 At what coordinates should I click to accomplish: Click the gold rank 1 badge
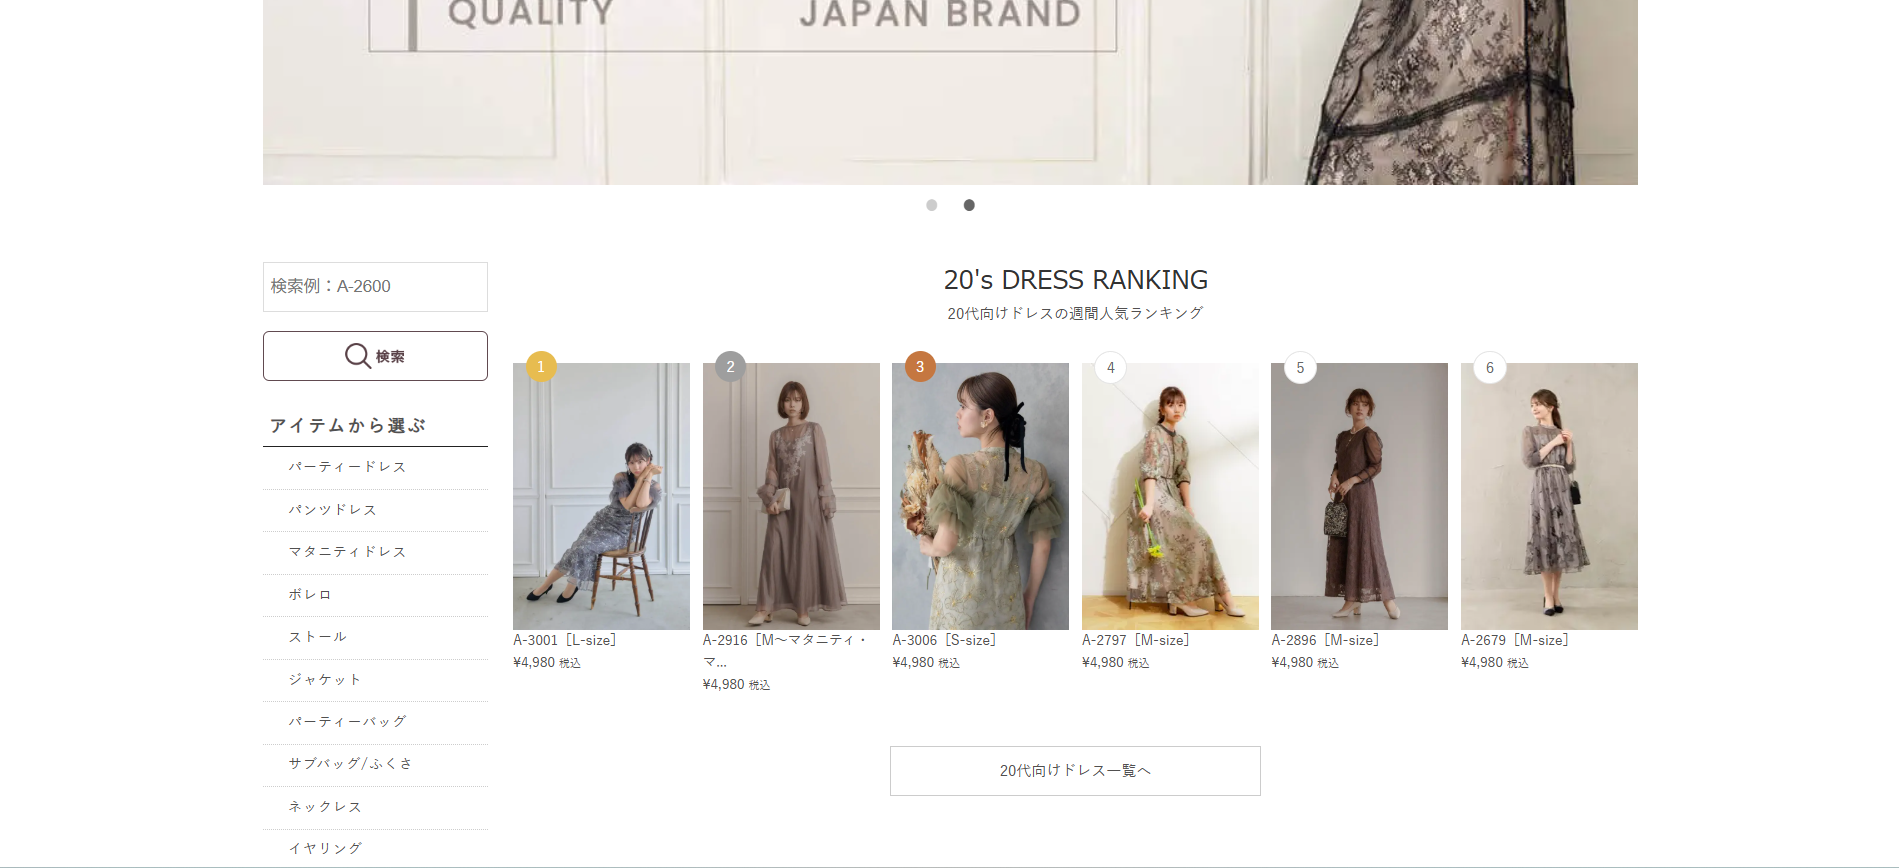click(x=541, y=367)
